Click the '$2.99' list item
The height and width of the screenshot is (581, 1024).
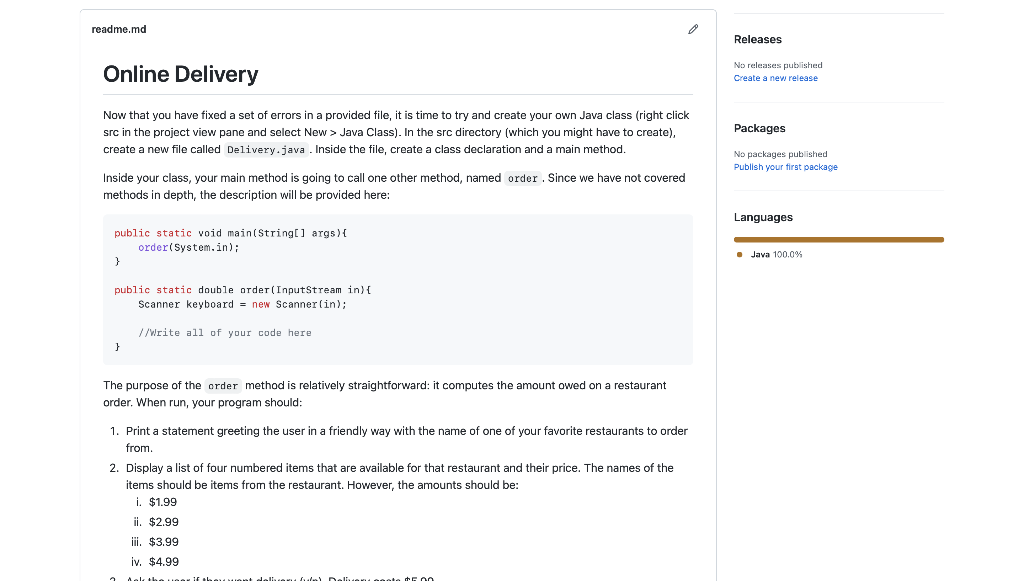[x=163, y=522]
